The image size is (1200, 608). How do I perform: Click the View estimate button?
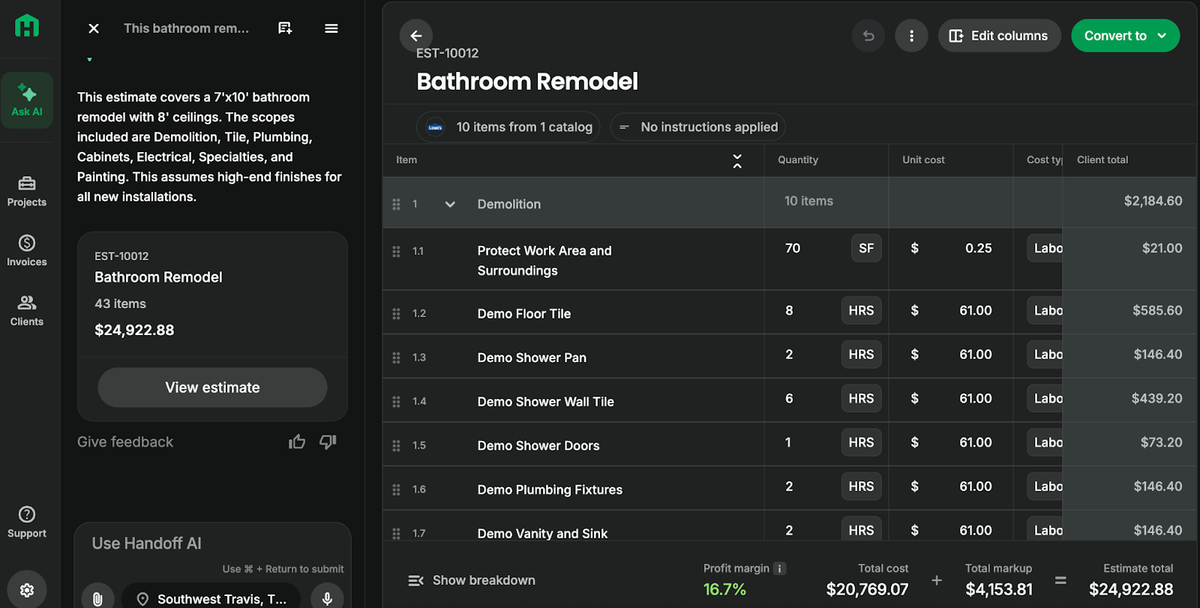[x=212, y=387]
